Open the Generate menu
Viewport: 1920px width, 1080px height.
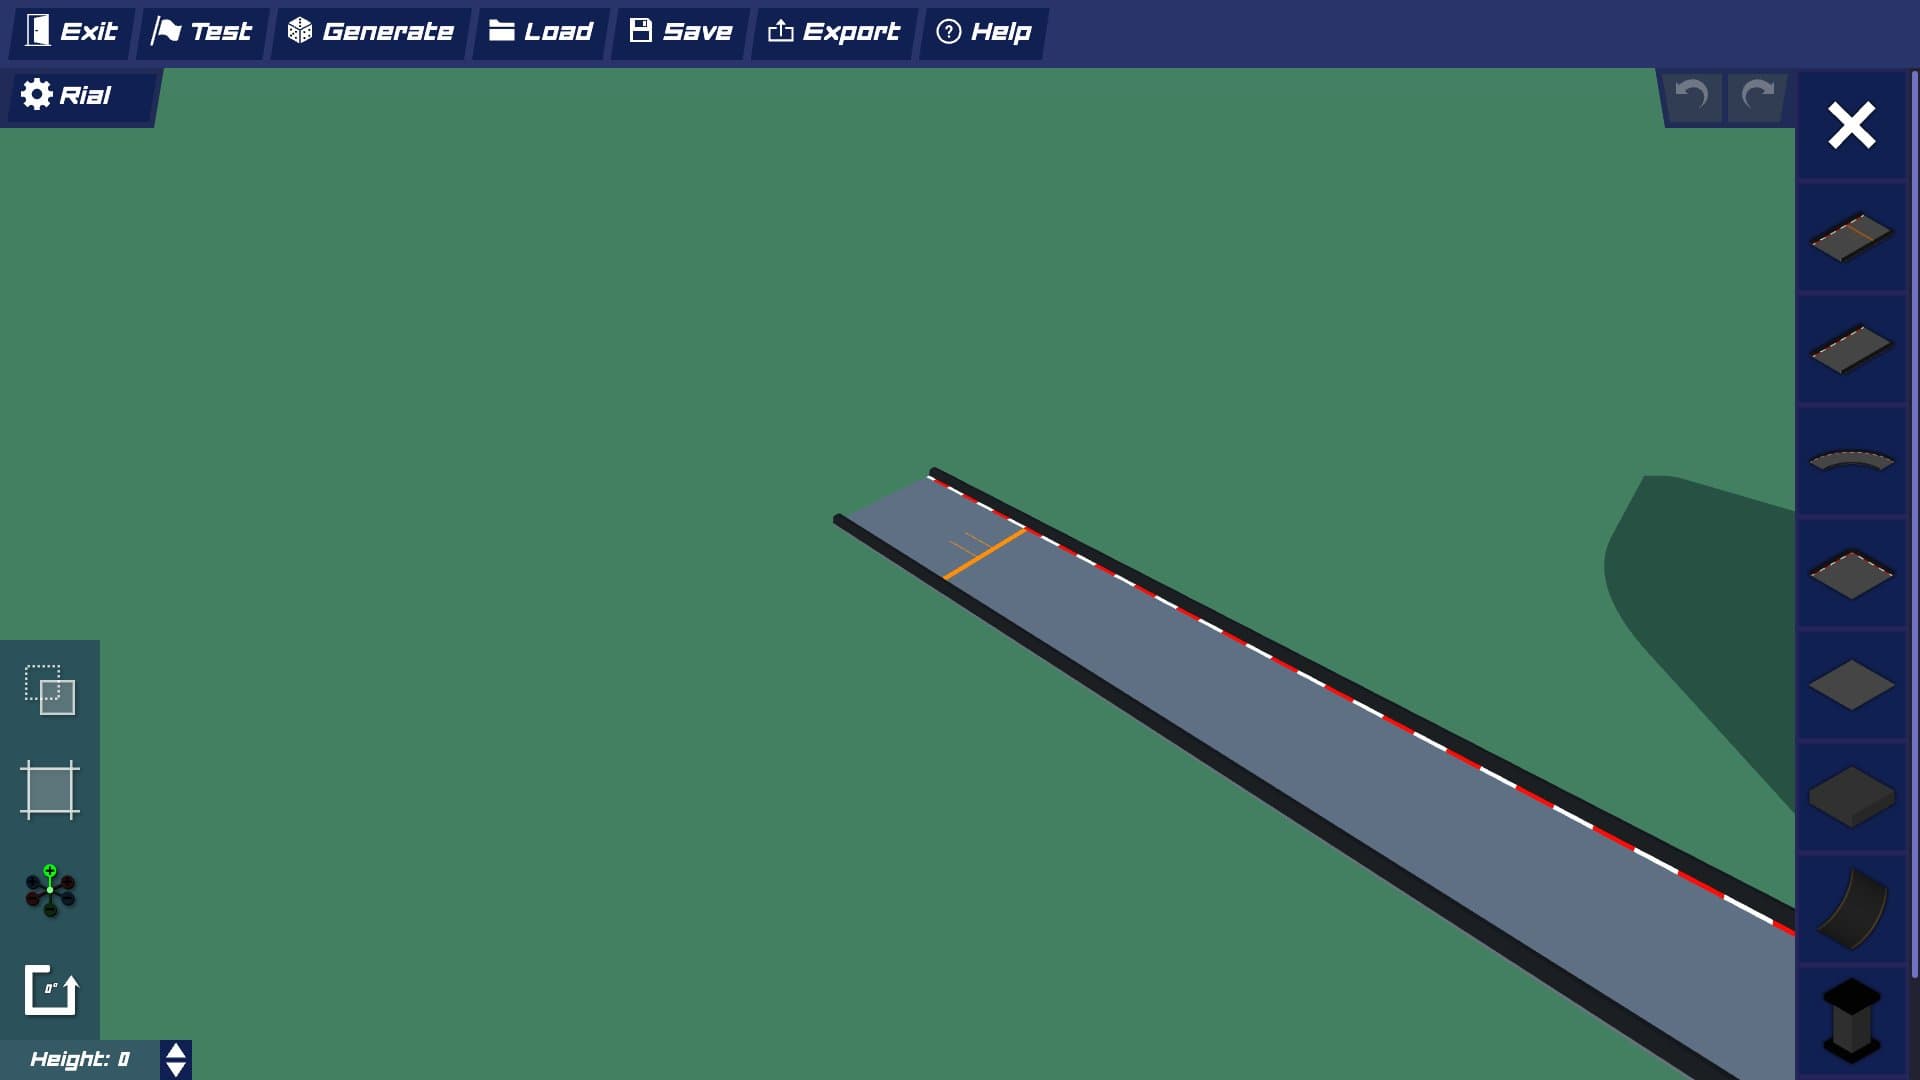click(x=371, y=32)
